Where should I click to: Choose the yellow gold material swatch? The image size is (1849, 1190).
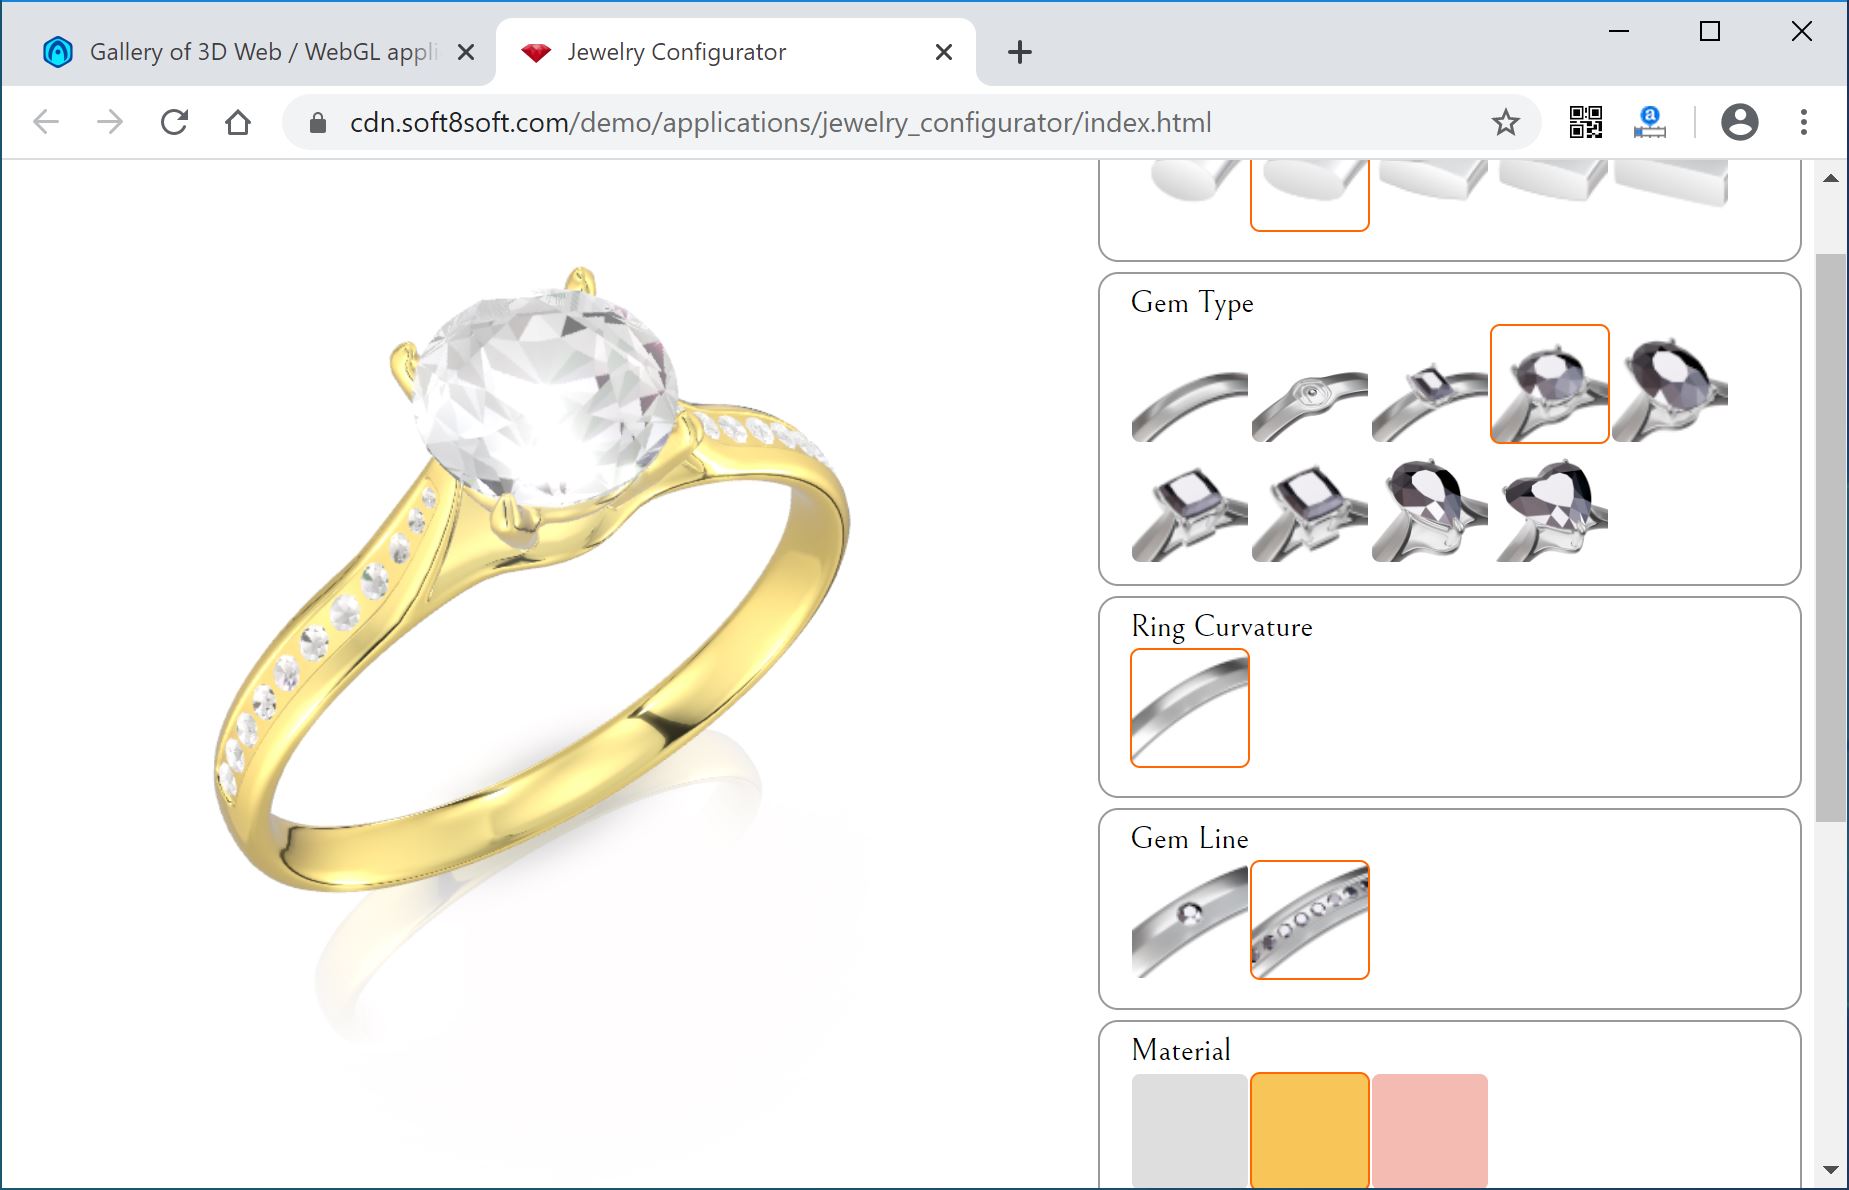tap(1310, 1131)
